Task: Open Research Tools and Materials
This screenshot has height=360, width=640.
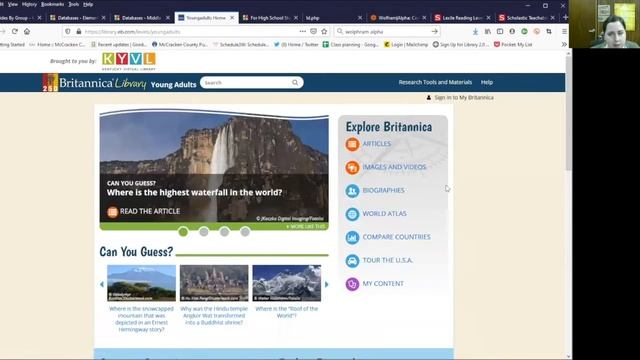Action: pos(435,82)
